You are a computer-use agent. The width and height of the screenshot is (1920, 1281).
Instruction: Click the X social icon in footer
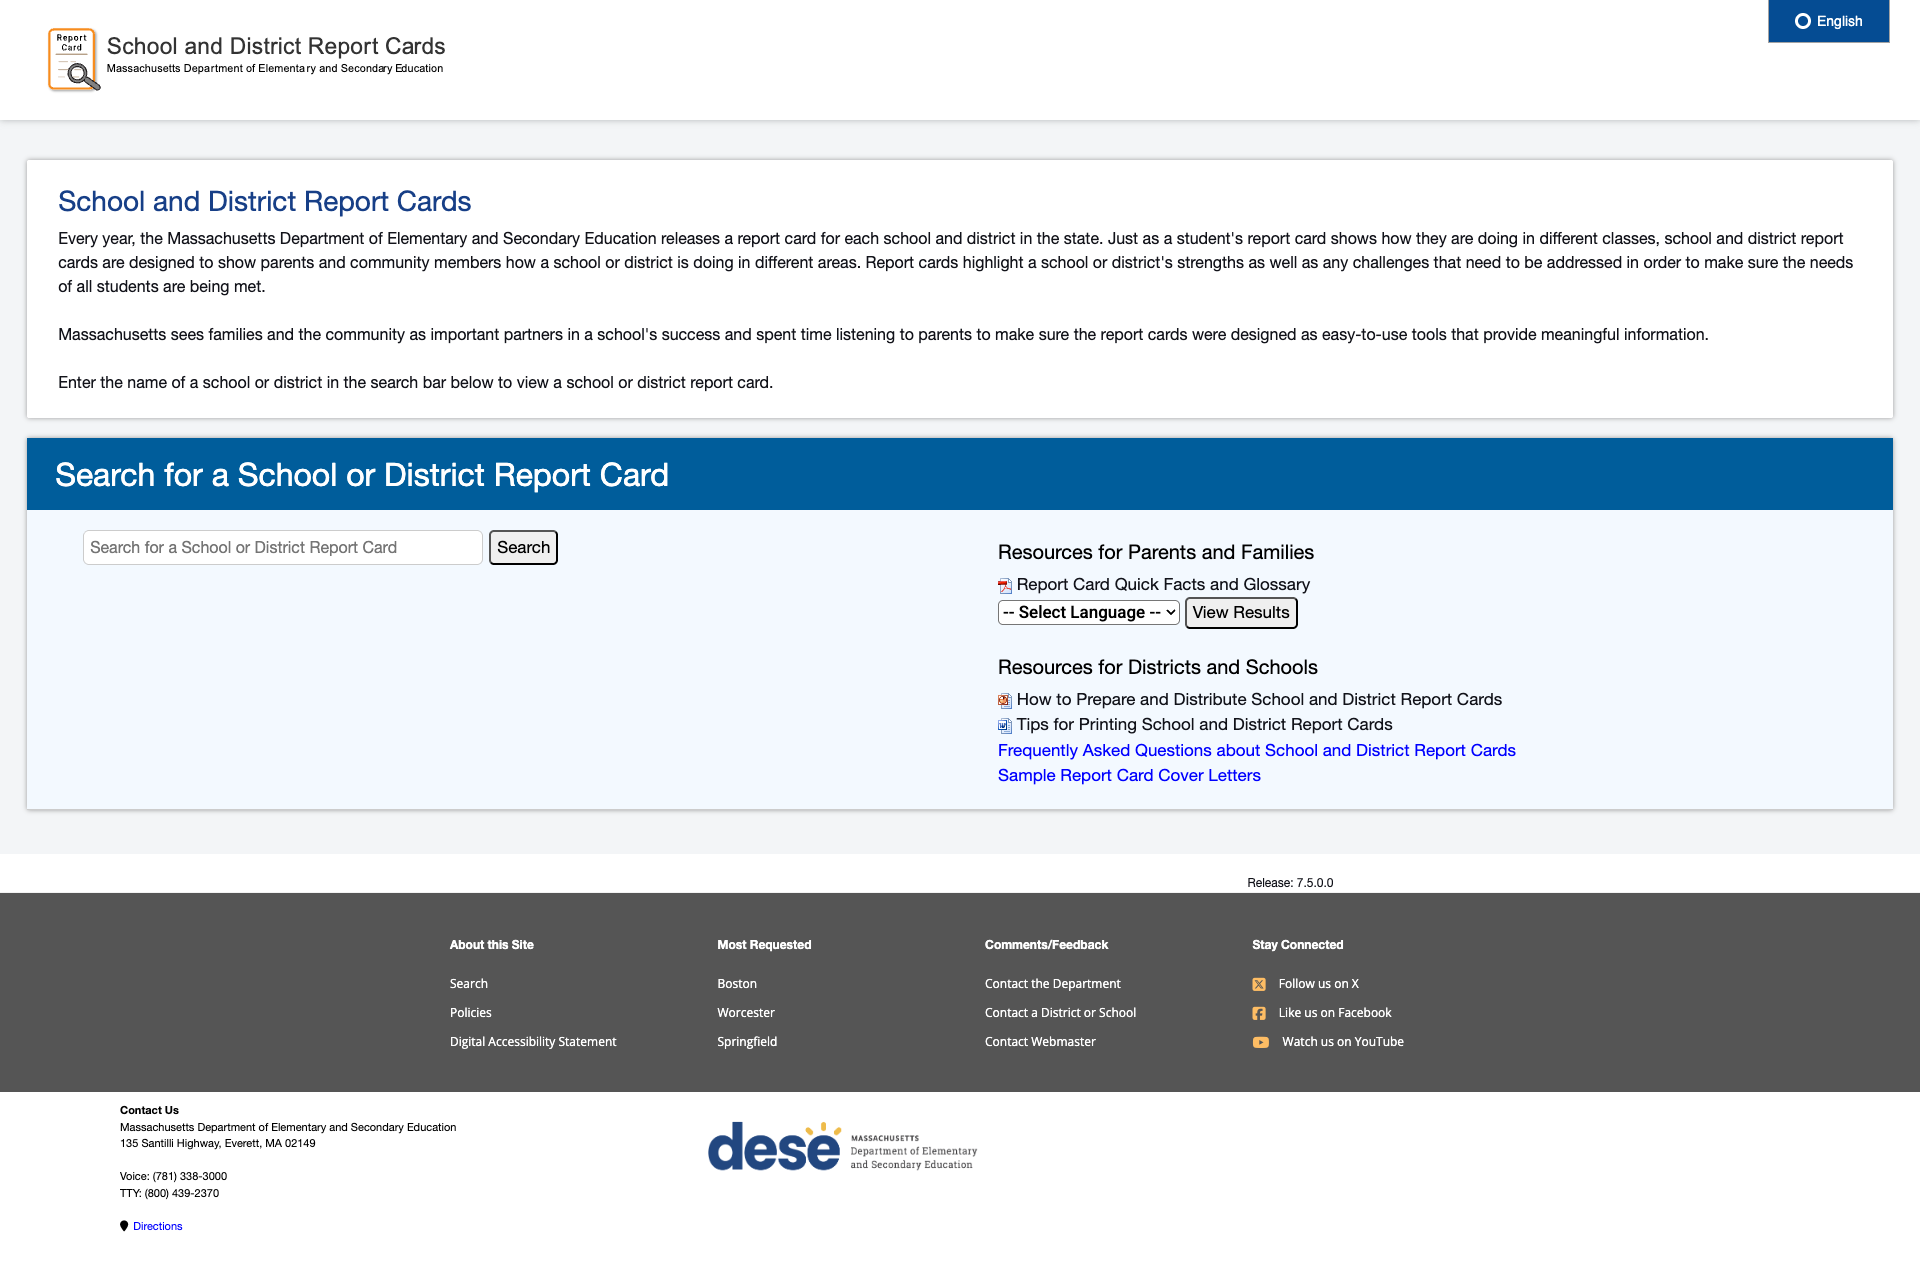pyautogui.click(x=1259, y=985)
